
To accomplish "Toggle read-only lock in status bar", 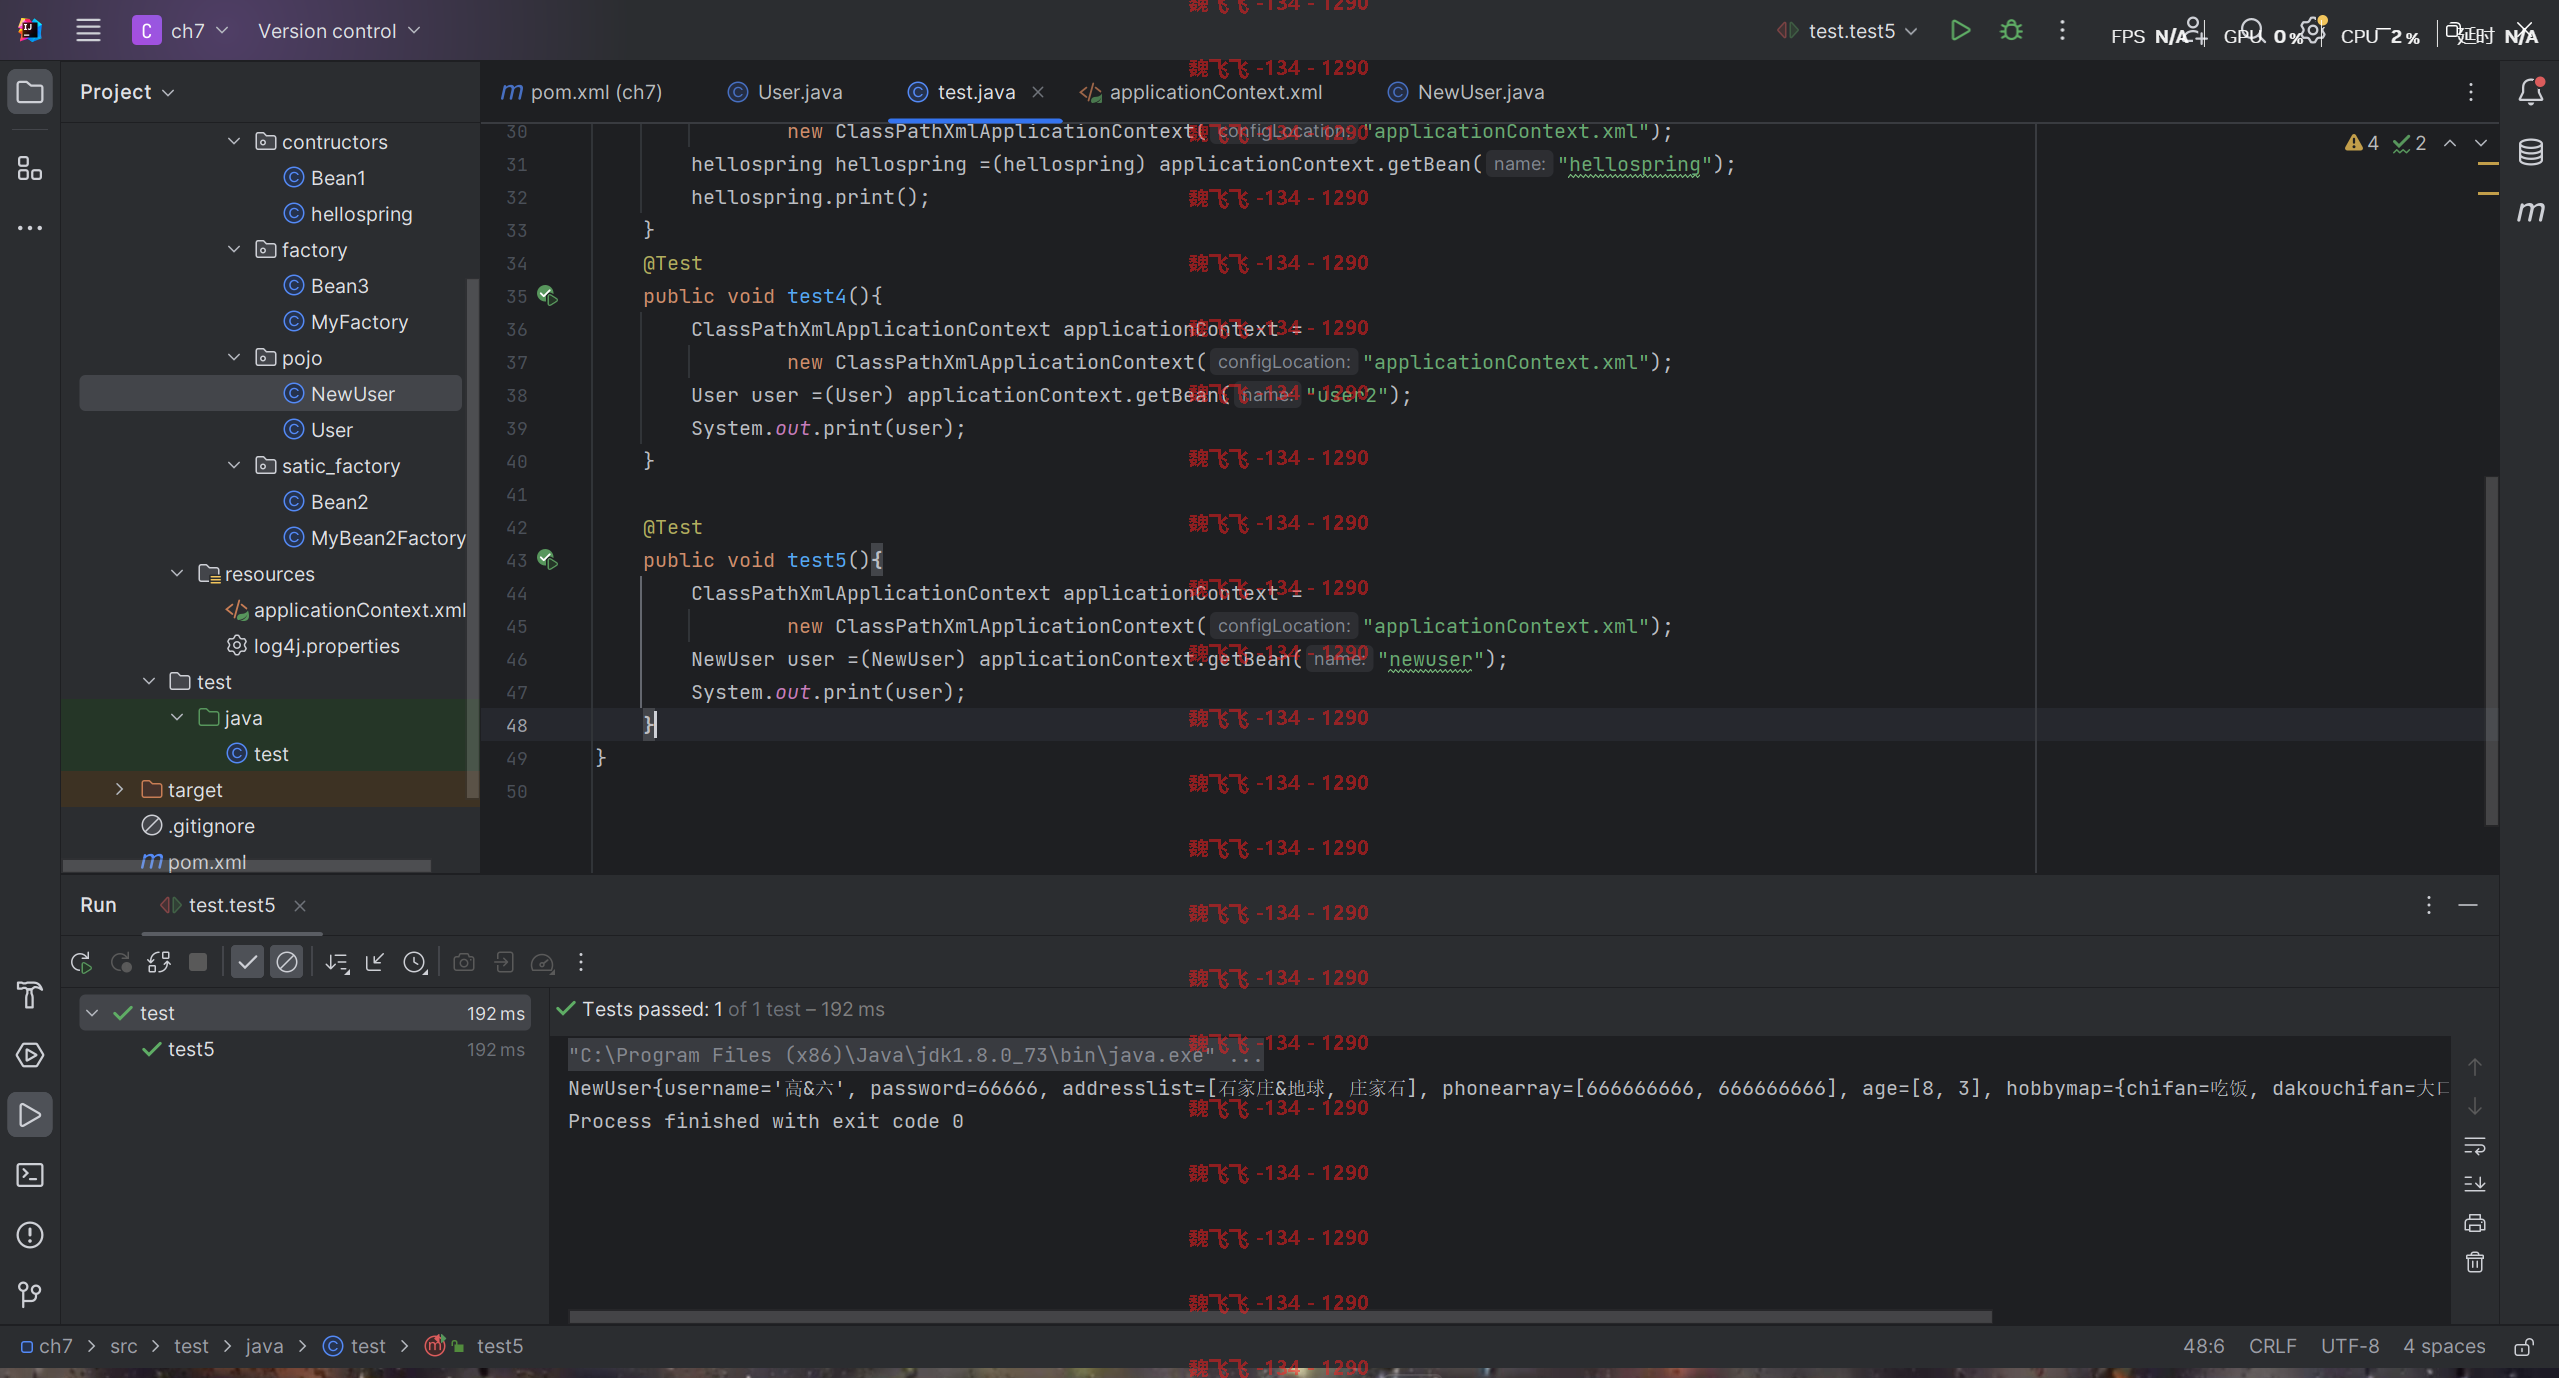I will click(x=2524, y=1347).
